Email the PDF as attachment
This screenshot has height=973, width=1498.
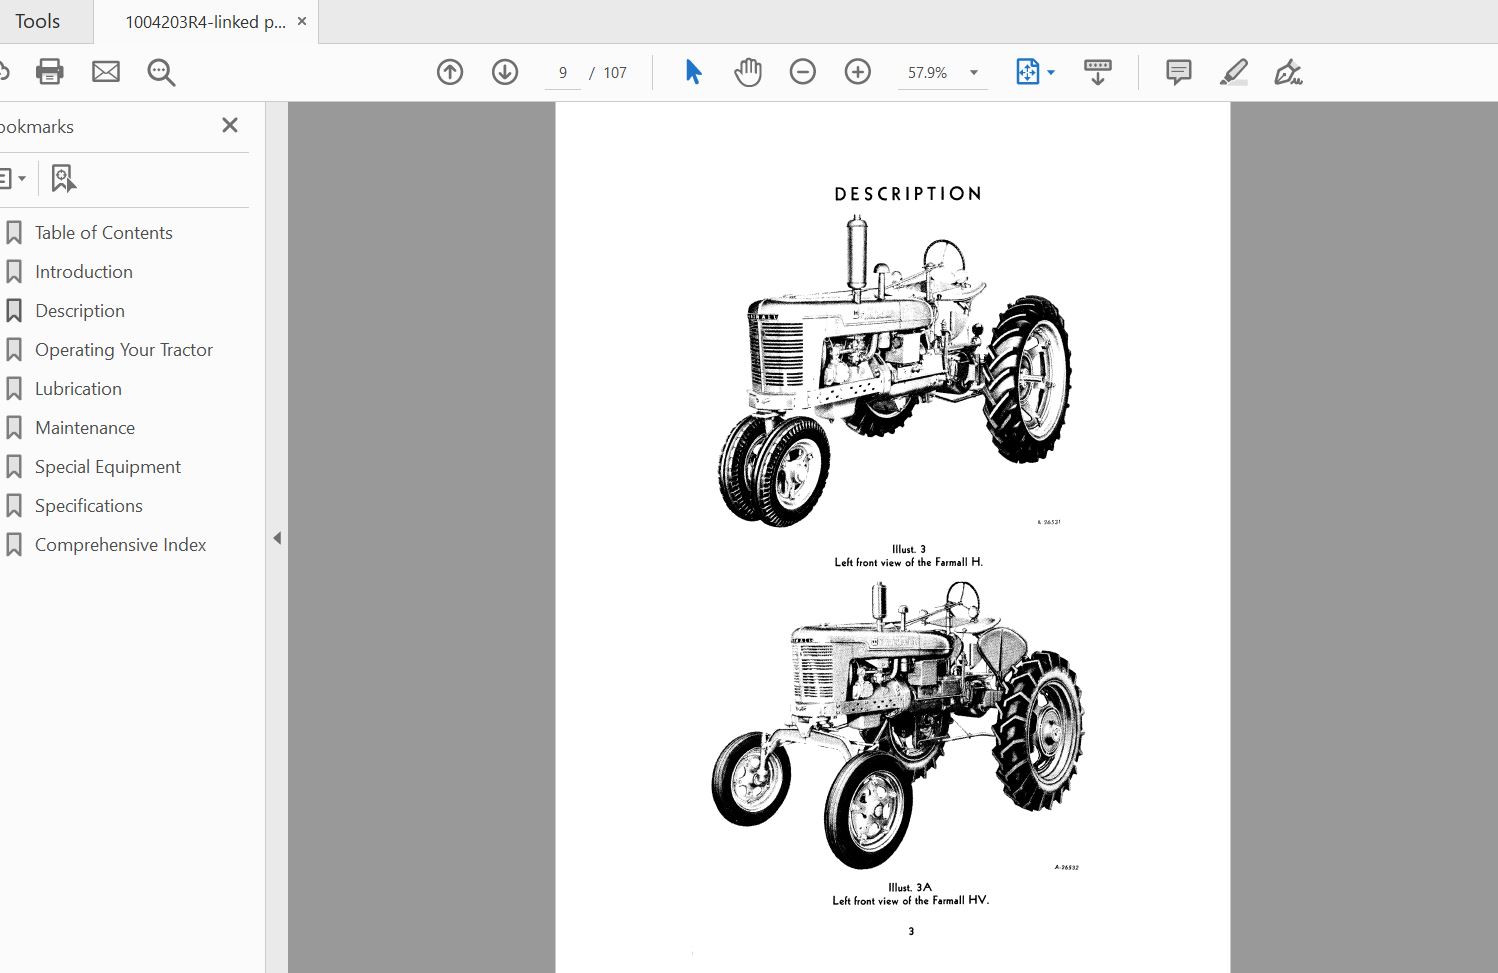tap(105, 71)
